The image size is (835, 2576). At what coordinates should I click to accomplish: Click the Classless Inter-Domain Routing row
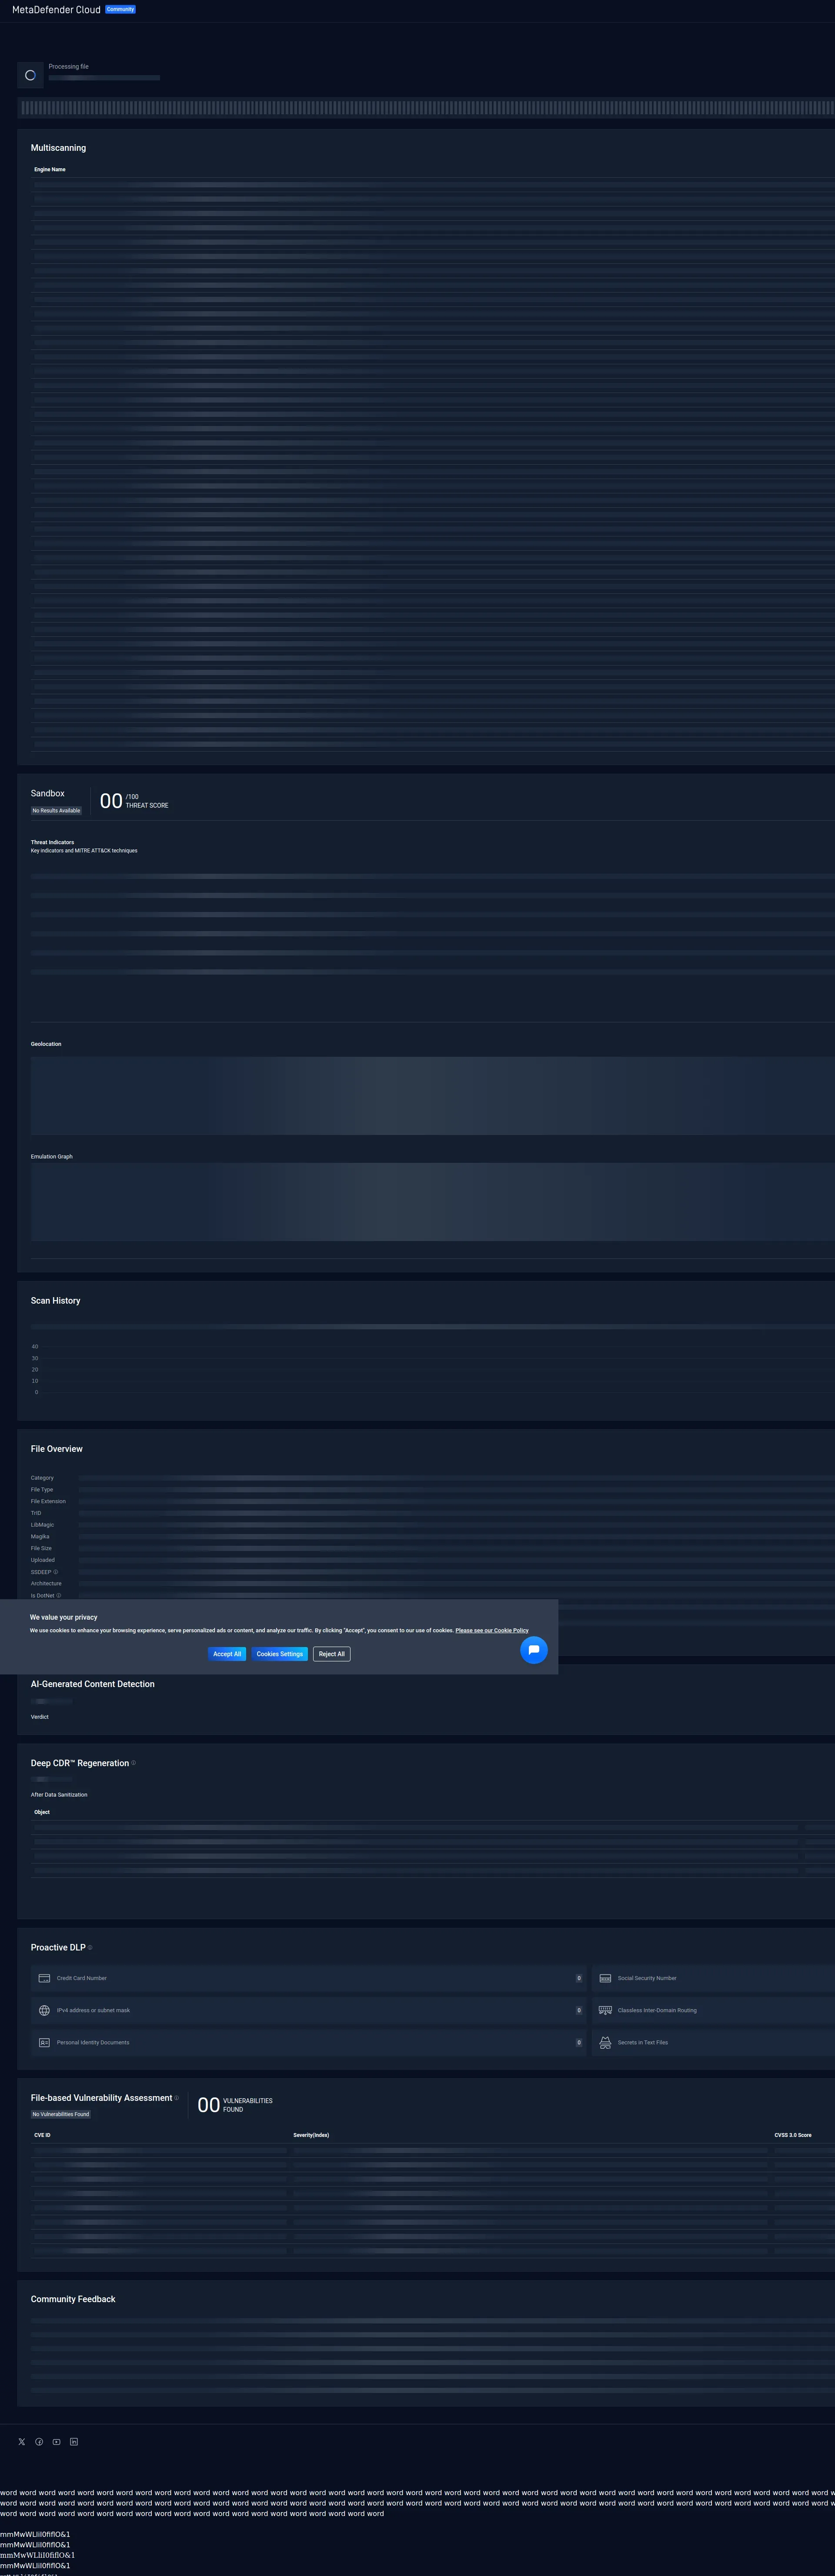click(700, 2009)
